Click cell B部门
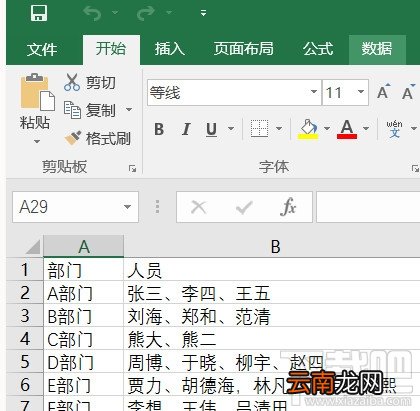 [x=83, y=316]
